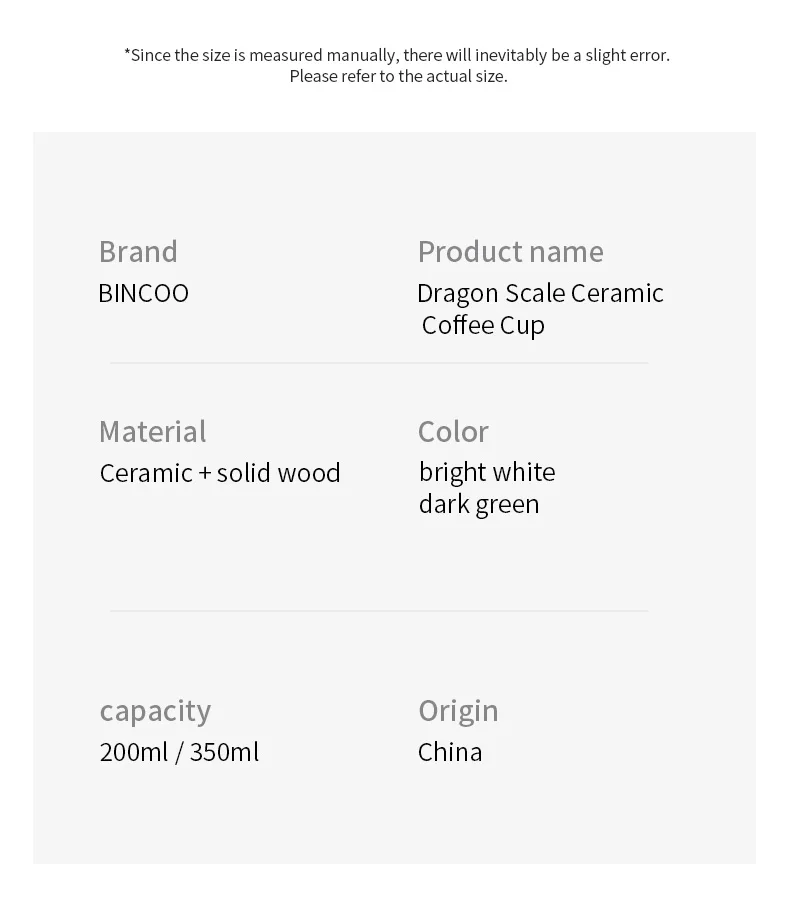Click the Coffee Cup text line
Screen dimensions: 790x917
[x=483, y=326]
